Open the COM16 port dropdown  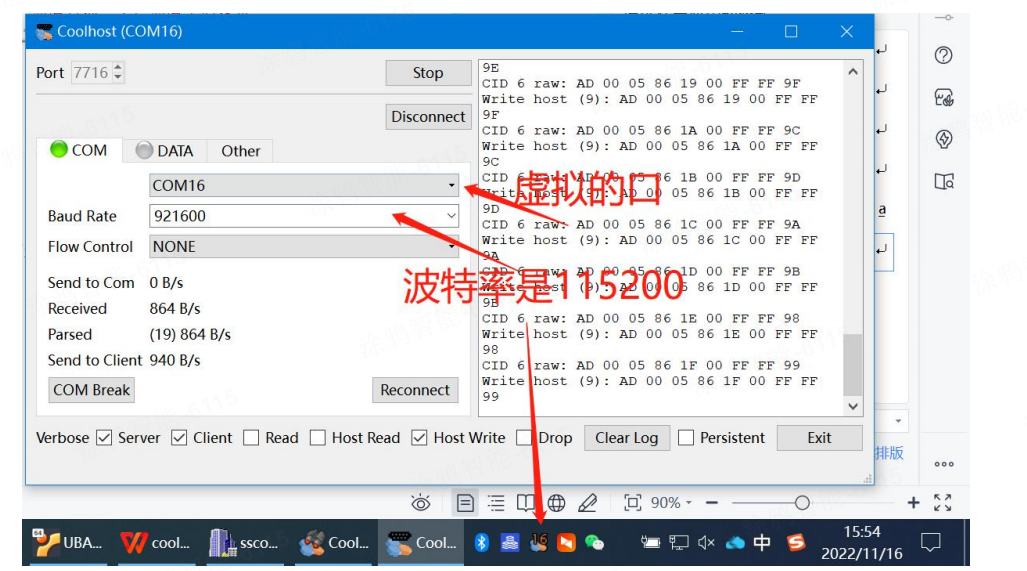(x=304, y=185)
